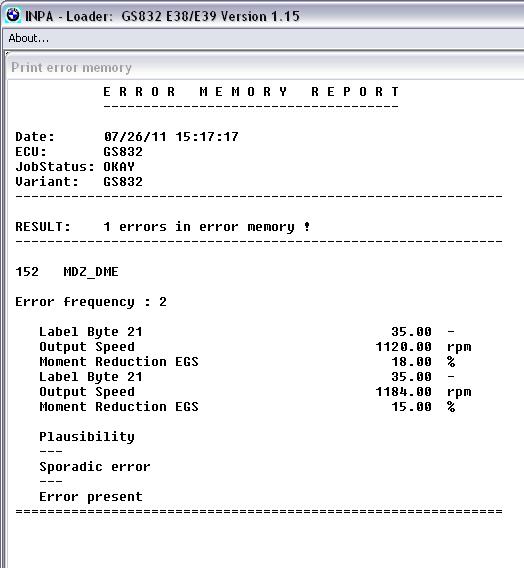
Task: Click the RESULT line text
Action: point(163,227)
